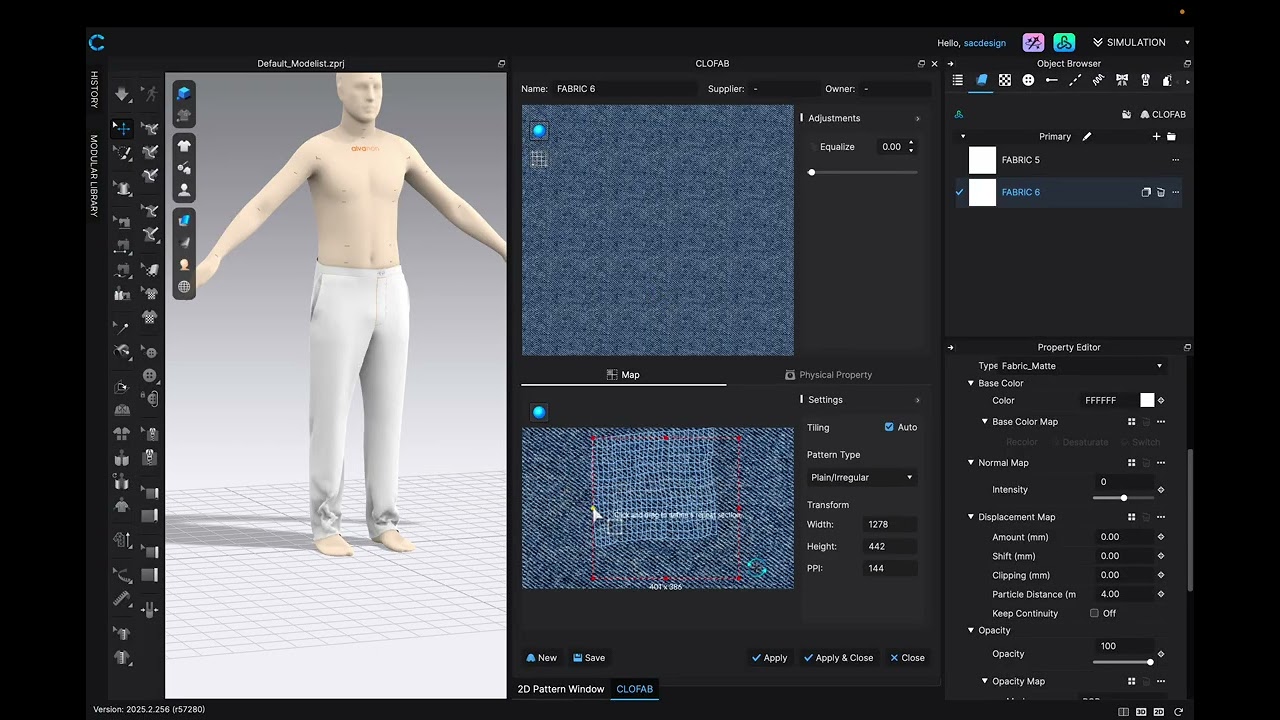
Task: Click the CLO logo at top left
Action: 97,42
